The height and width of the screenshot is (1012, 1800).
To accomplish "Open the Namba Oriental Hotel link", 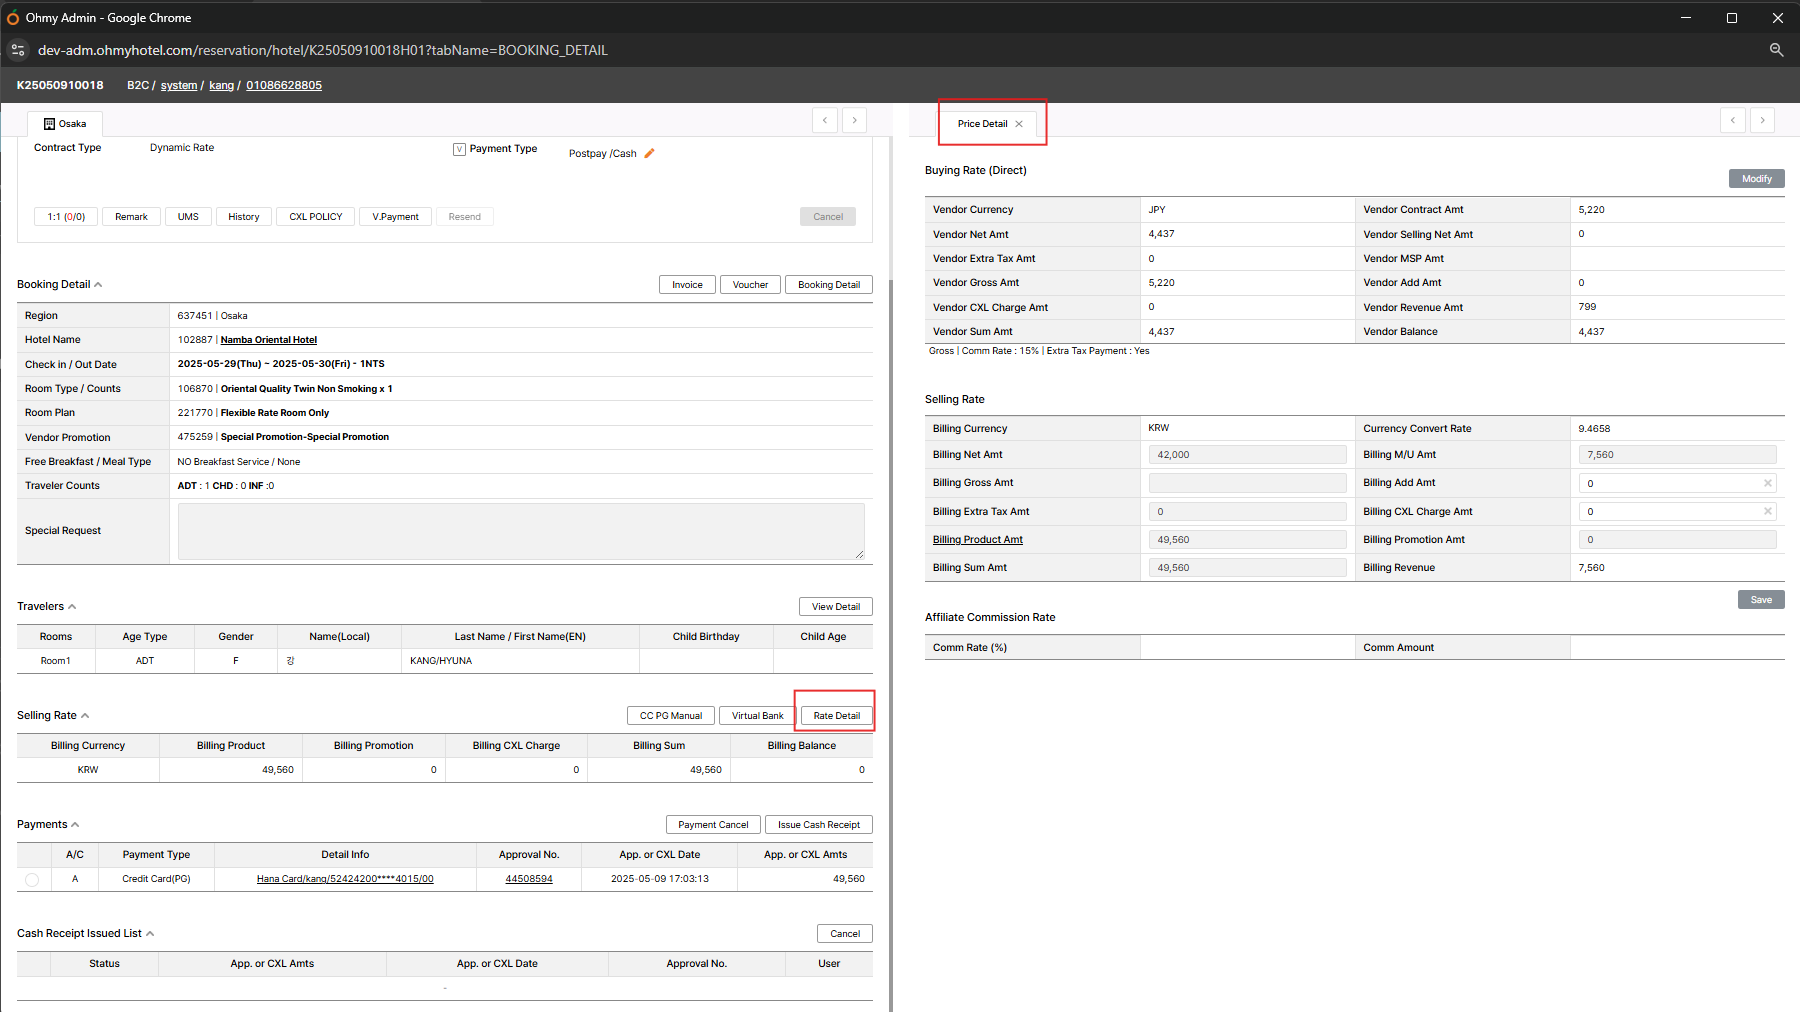I will [268, 340].
